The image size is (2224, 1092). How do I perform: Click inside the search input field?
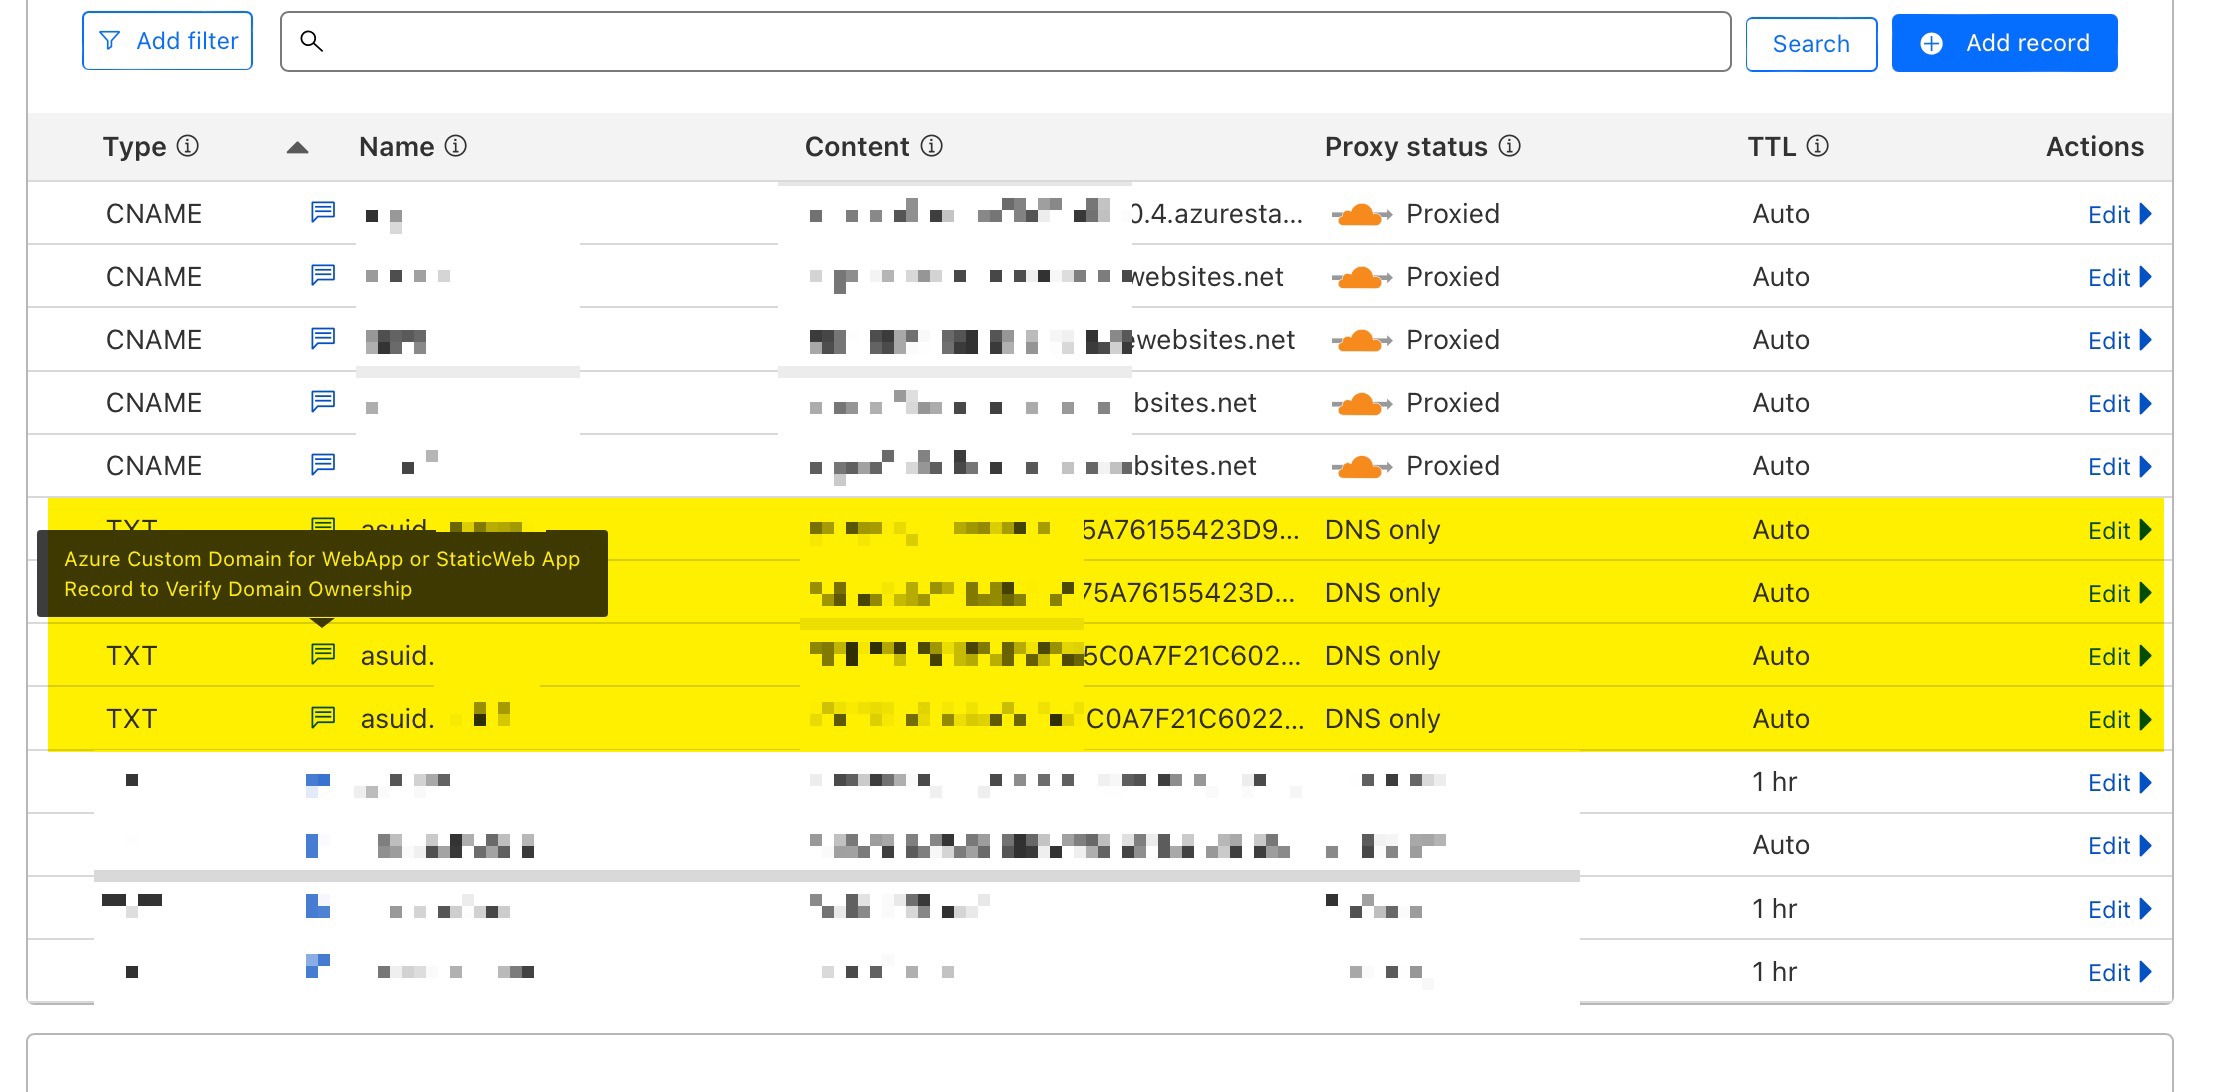coord(1000,42)
